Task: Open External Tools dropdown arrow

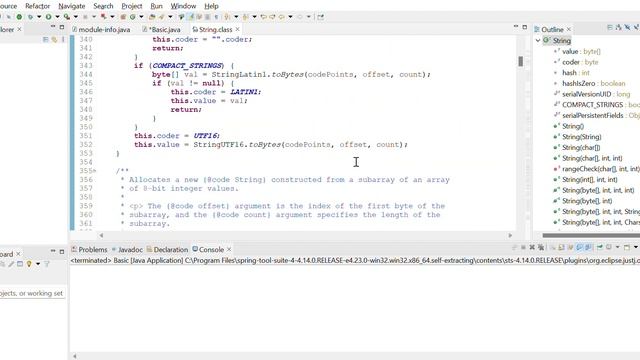Action: pos(76,17)
